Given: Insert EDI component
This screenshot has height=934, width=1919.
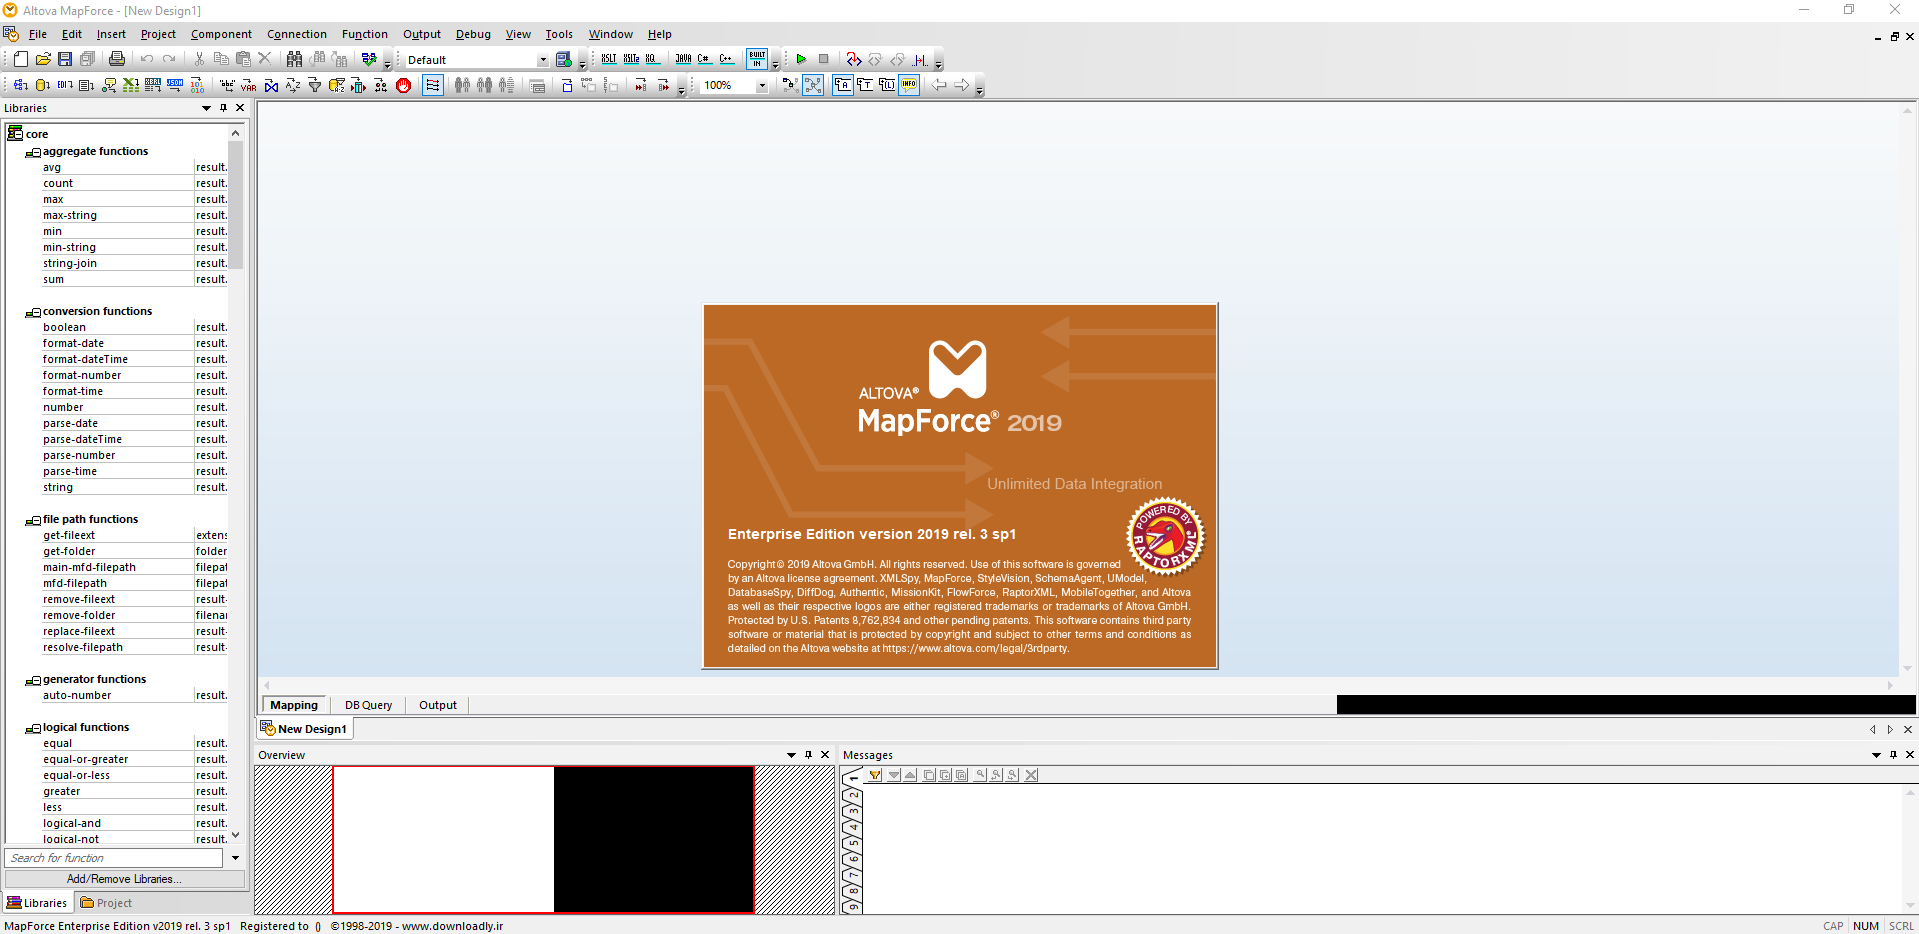Looking at the screenshot, I should (65, 85).
